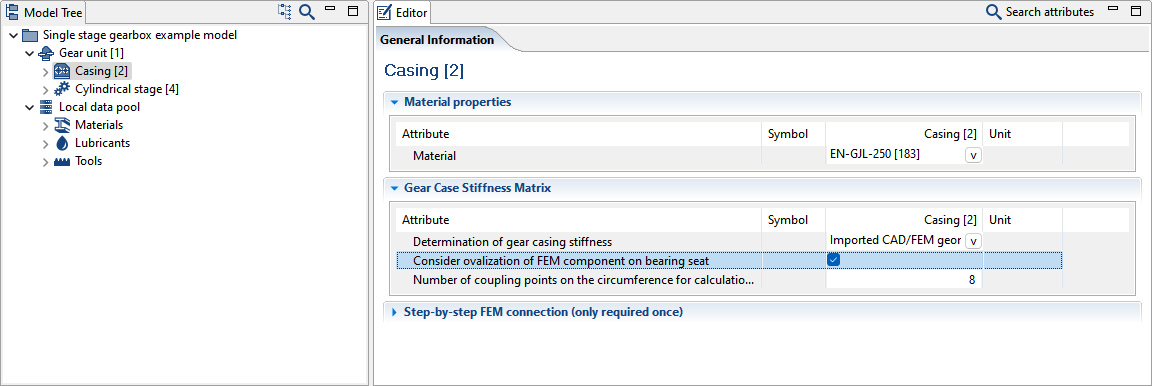Click the Lubricants droplet icon
Viewport: 1152px width, 386px height.
coord(62,143)
